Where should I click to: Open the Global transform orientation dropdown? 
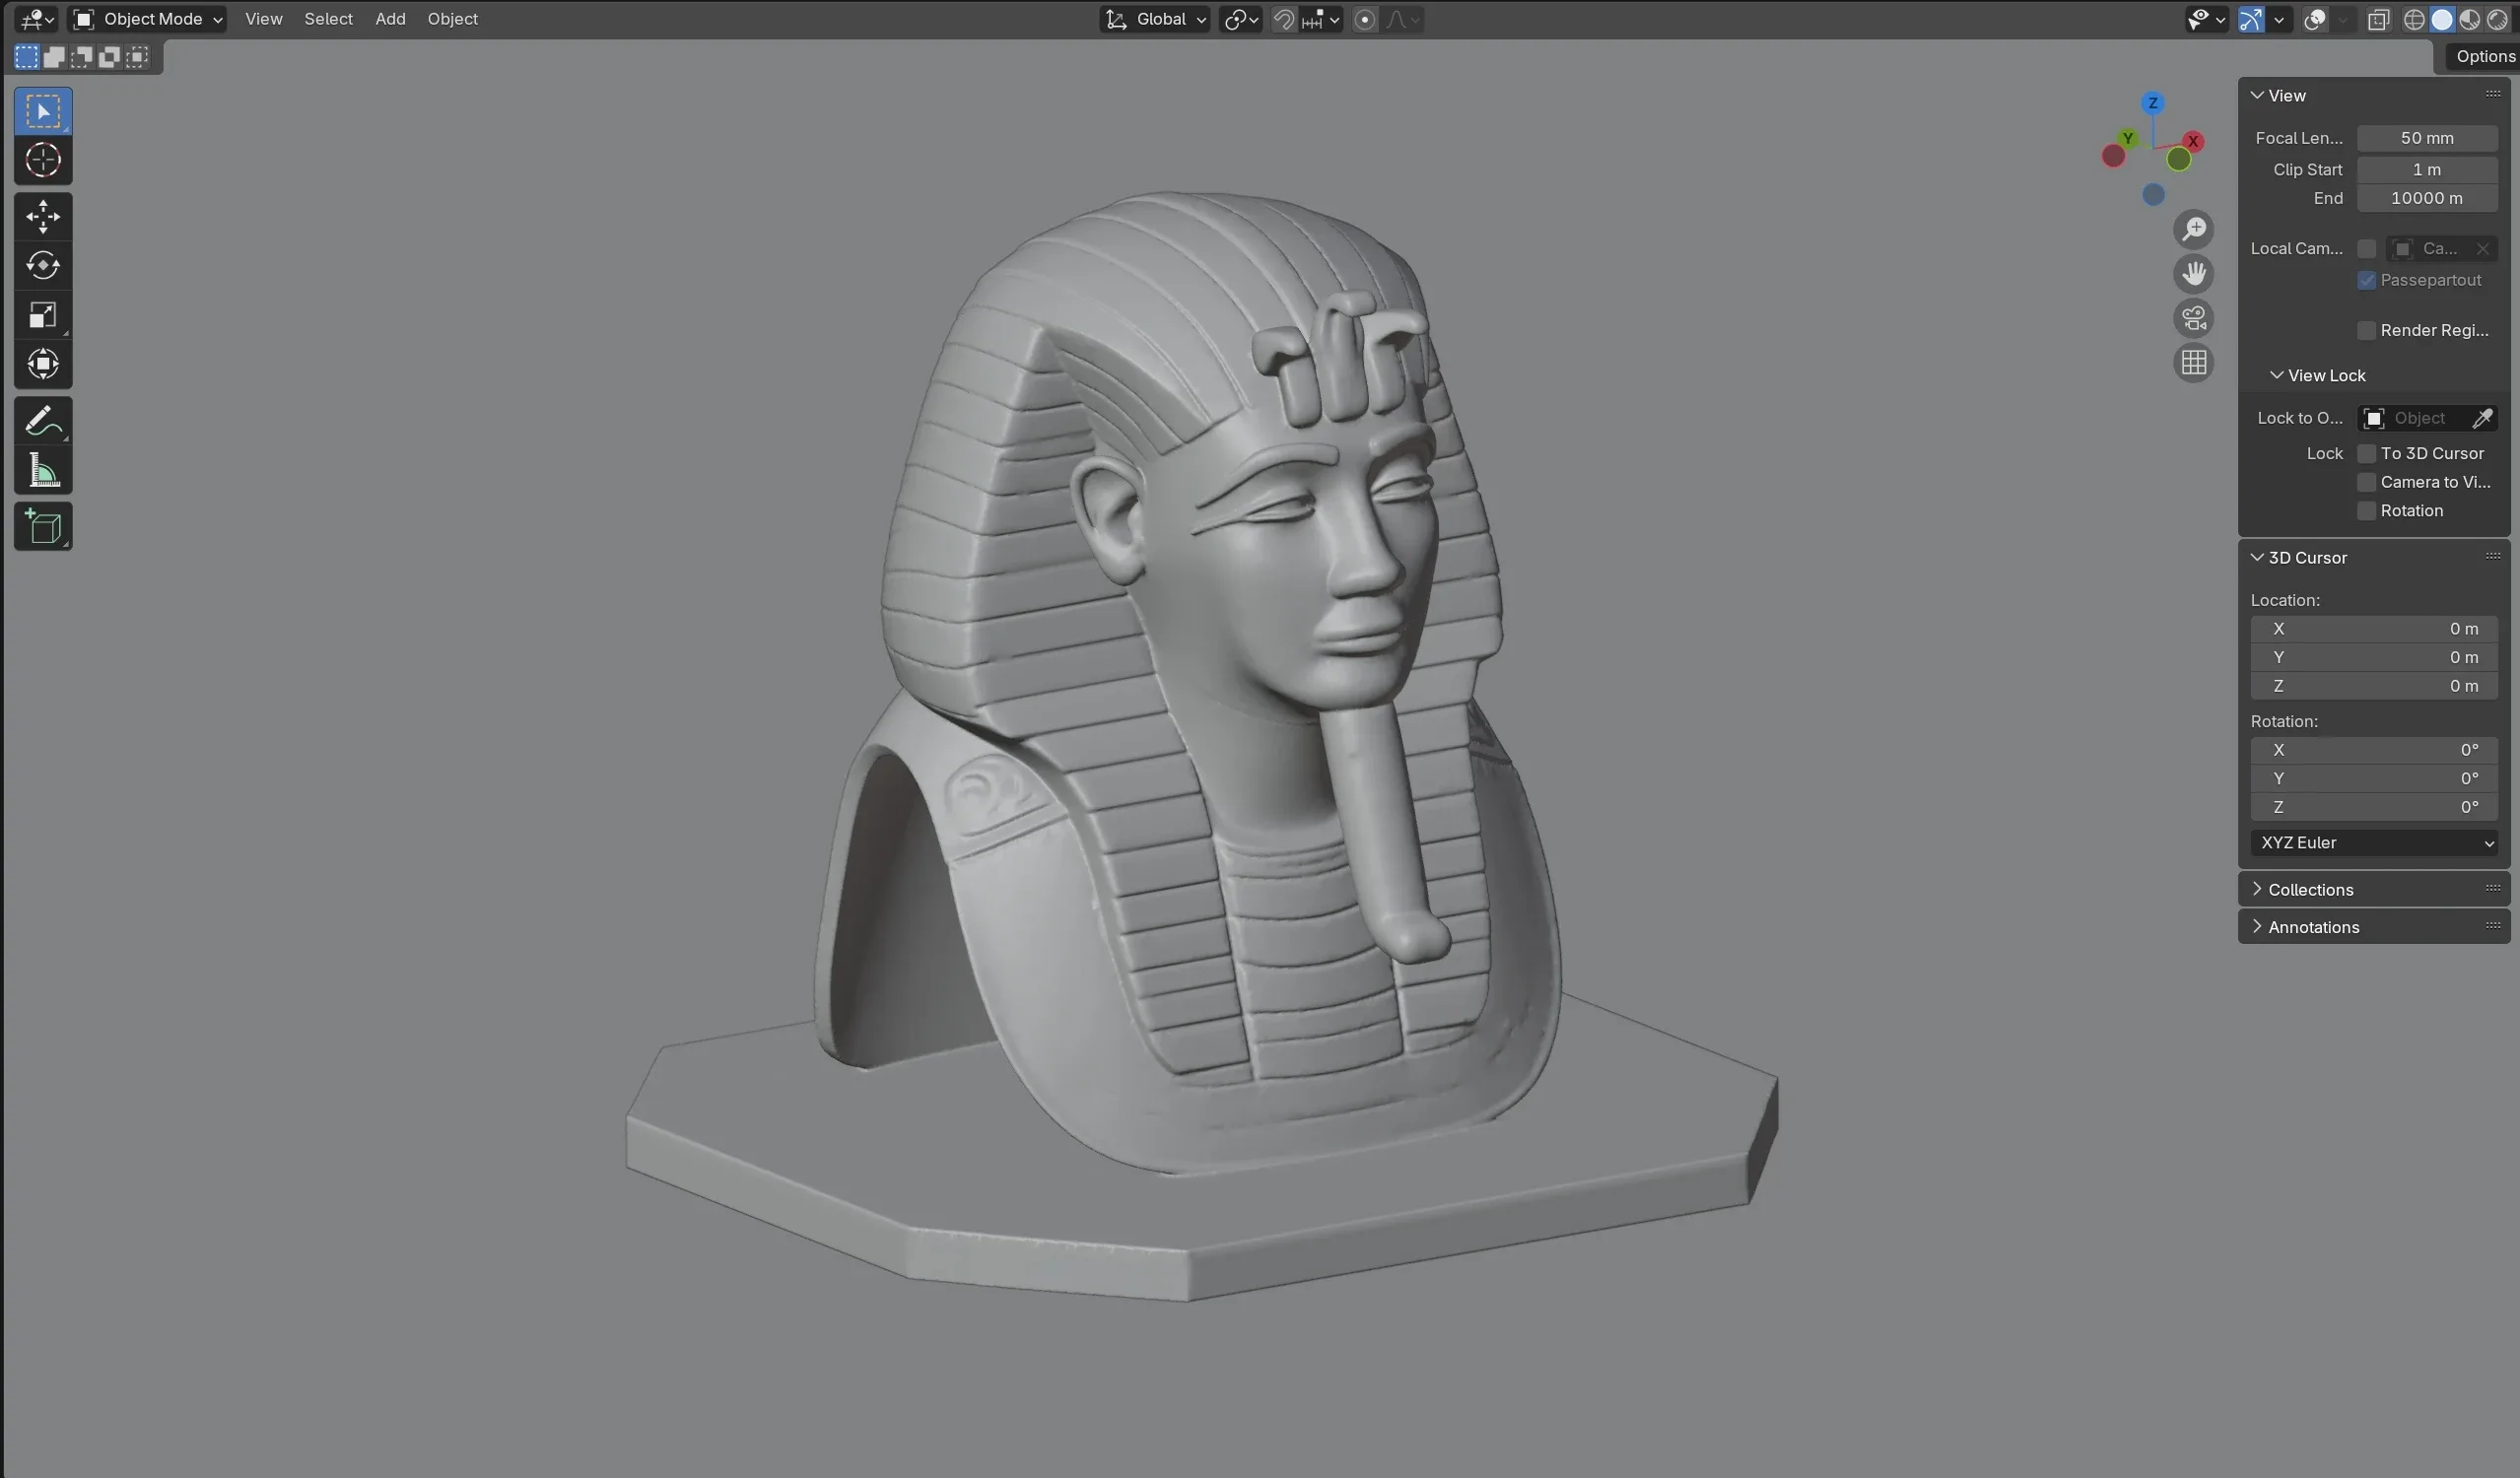(1155, 19)
